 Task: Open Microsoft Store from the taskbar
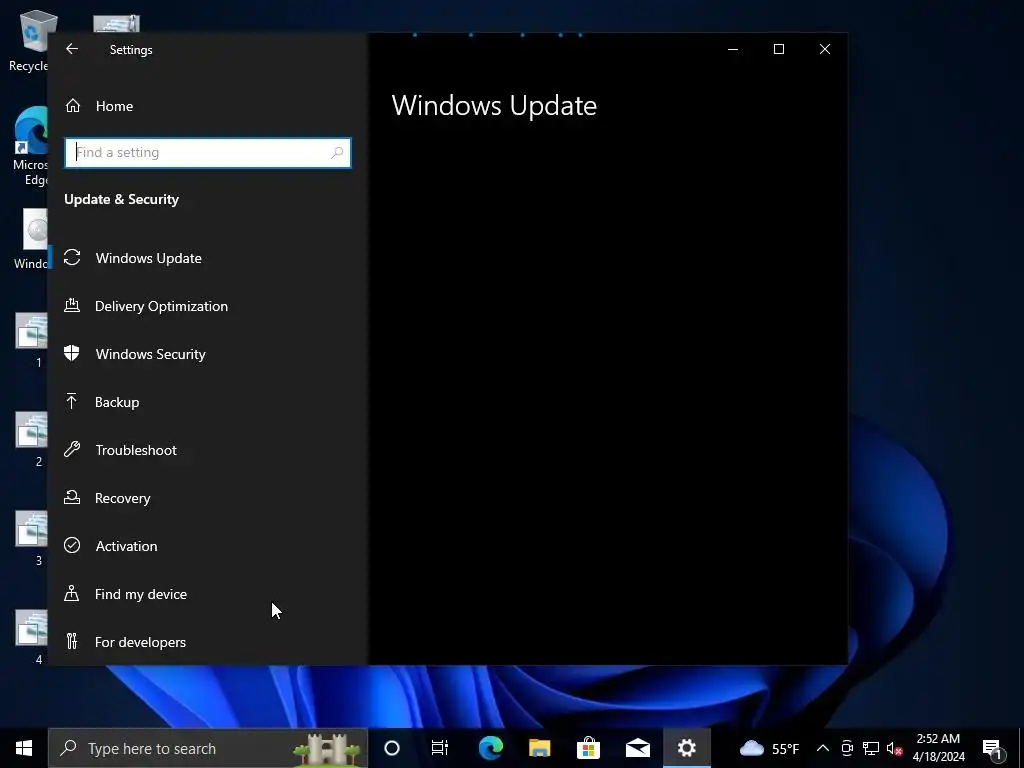point(588,748)
